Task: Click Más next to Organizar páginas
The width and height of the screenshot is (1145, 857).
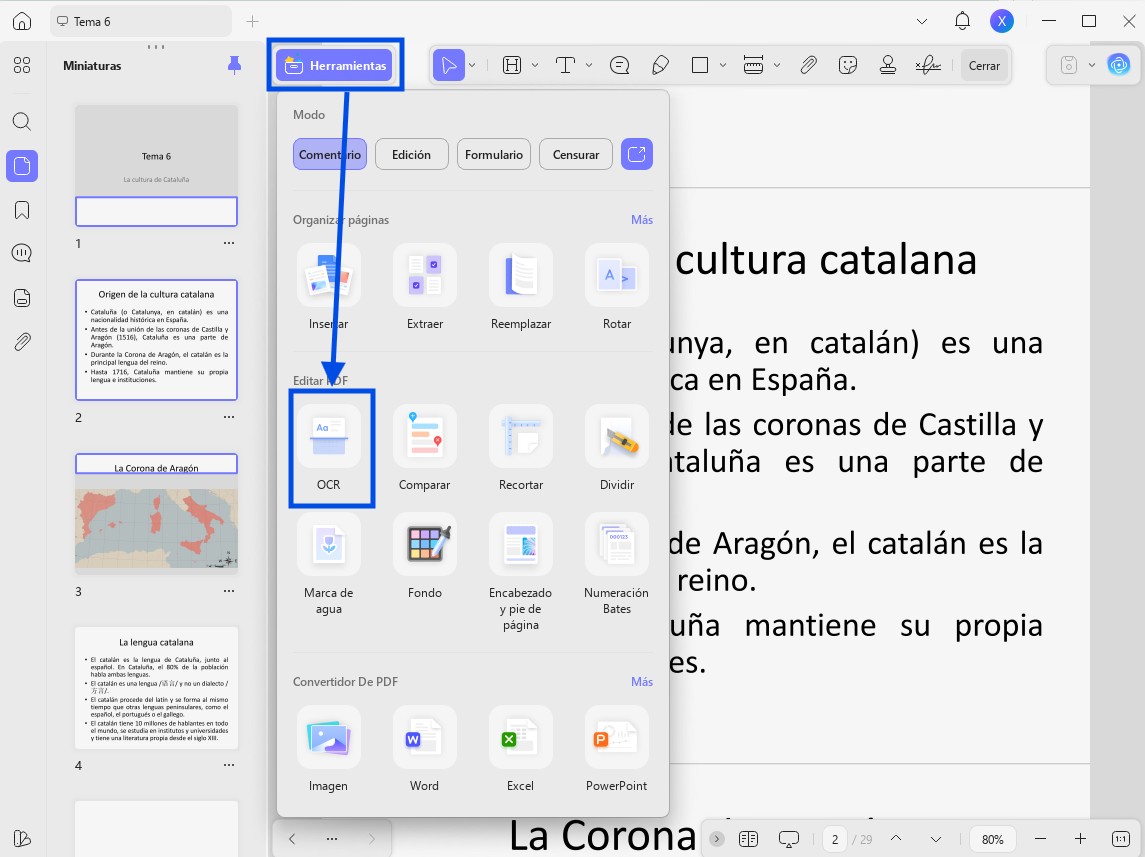Action: [x=642, y=220]
